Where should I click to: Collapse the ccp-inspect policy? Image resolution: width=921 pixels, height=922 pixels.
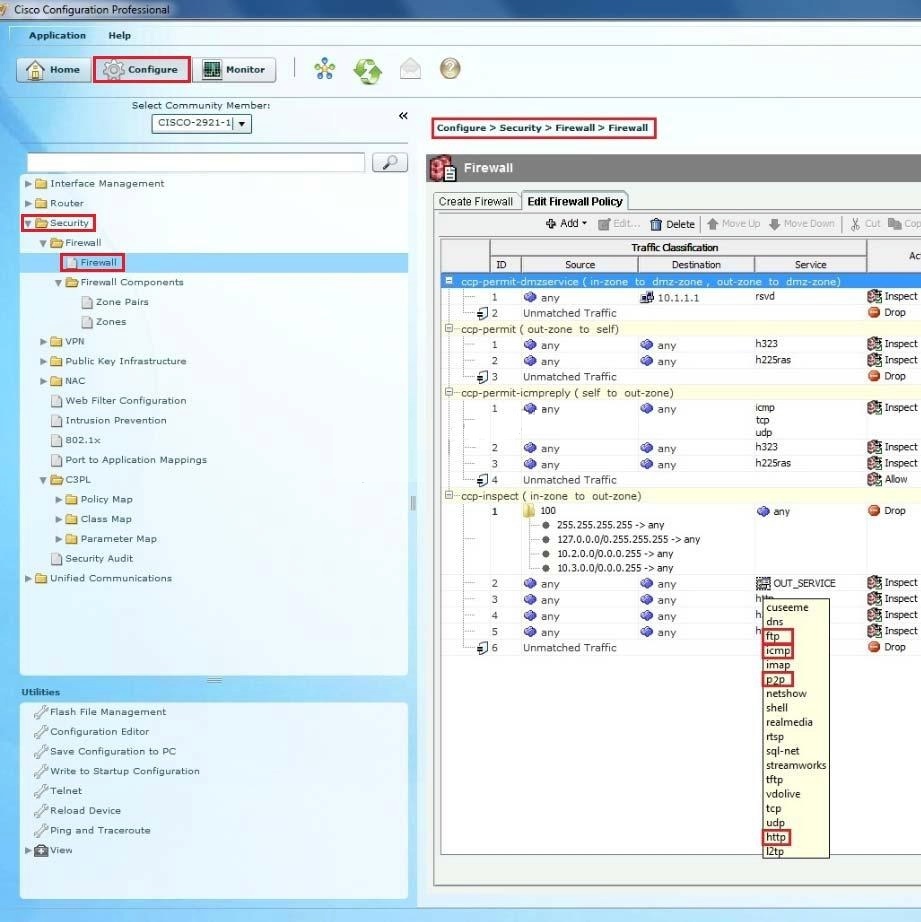(449, 496)
